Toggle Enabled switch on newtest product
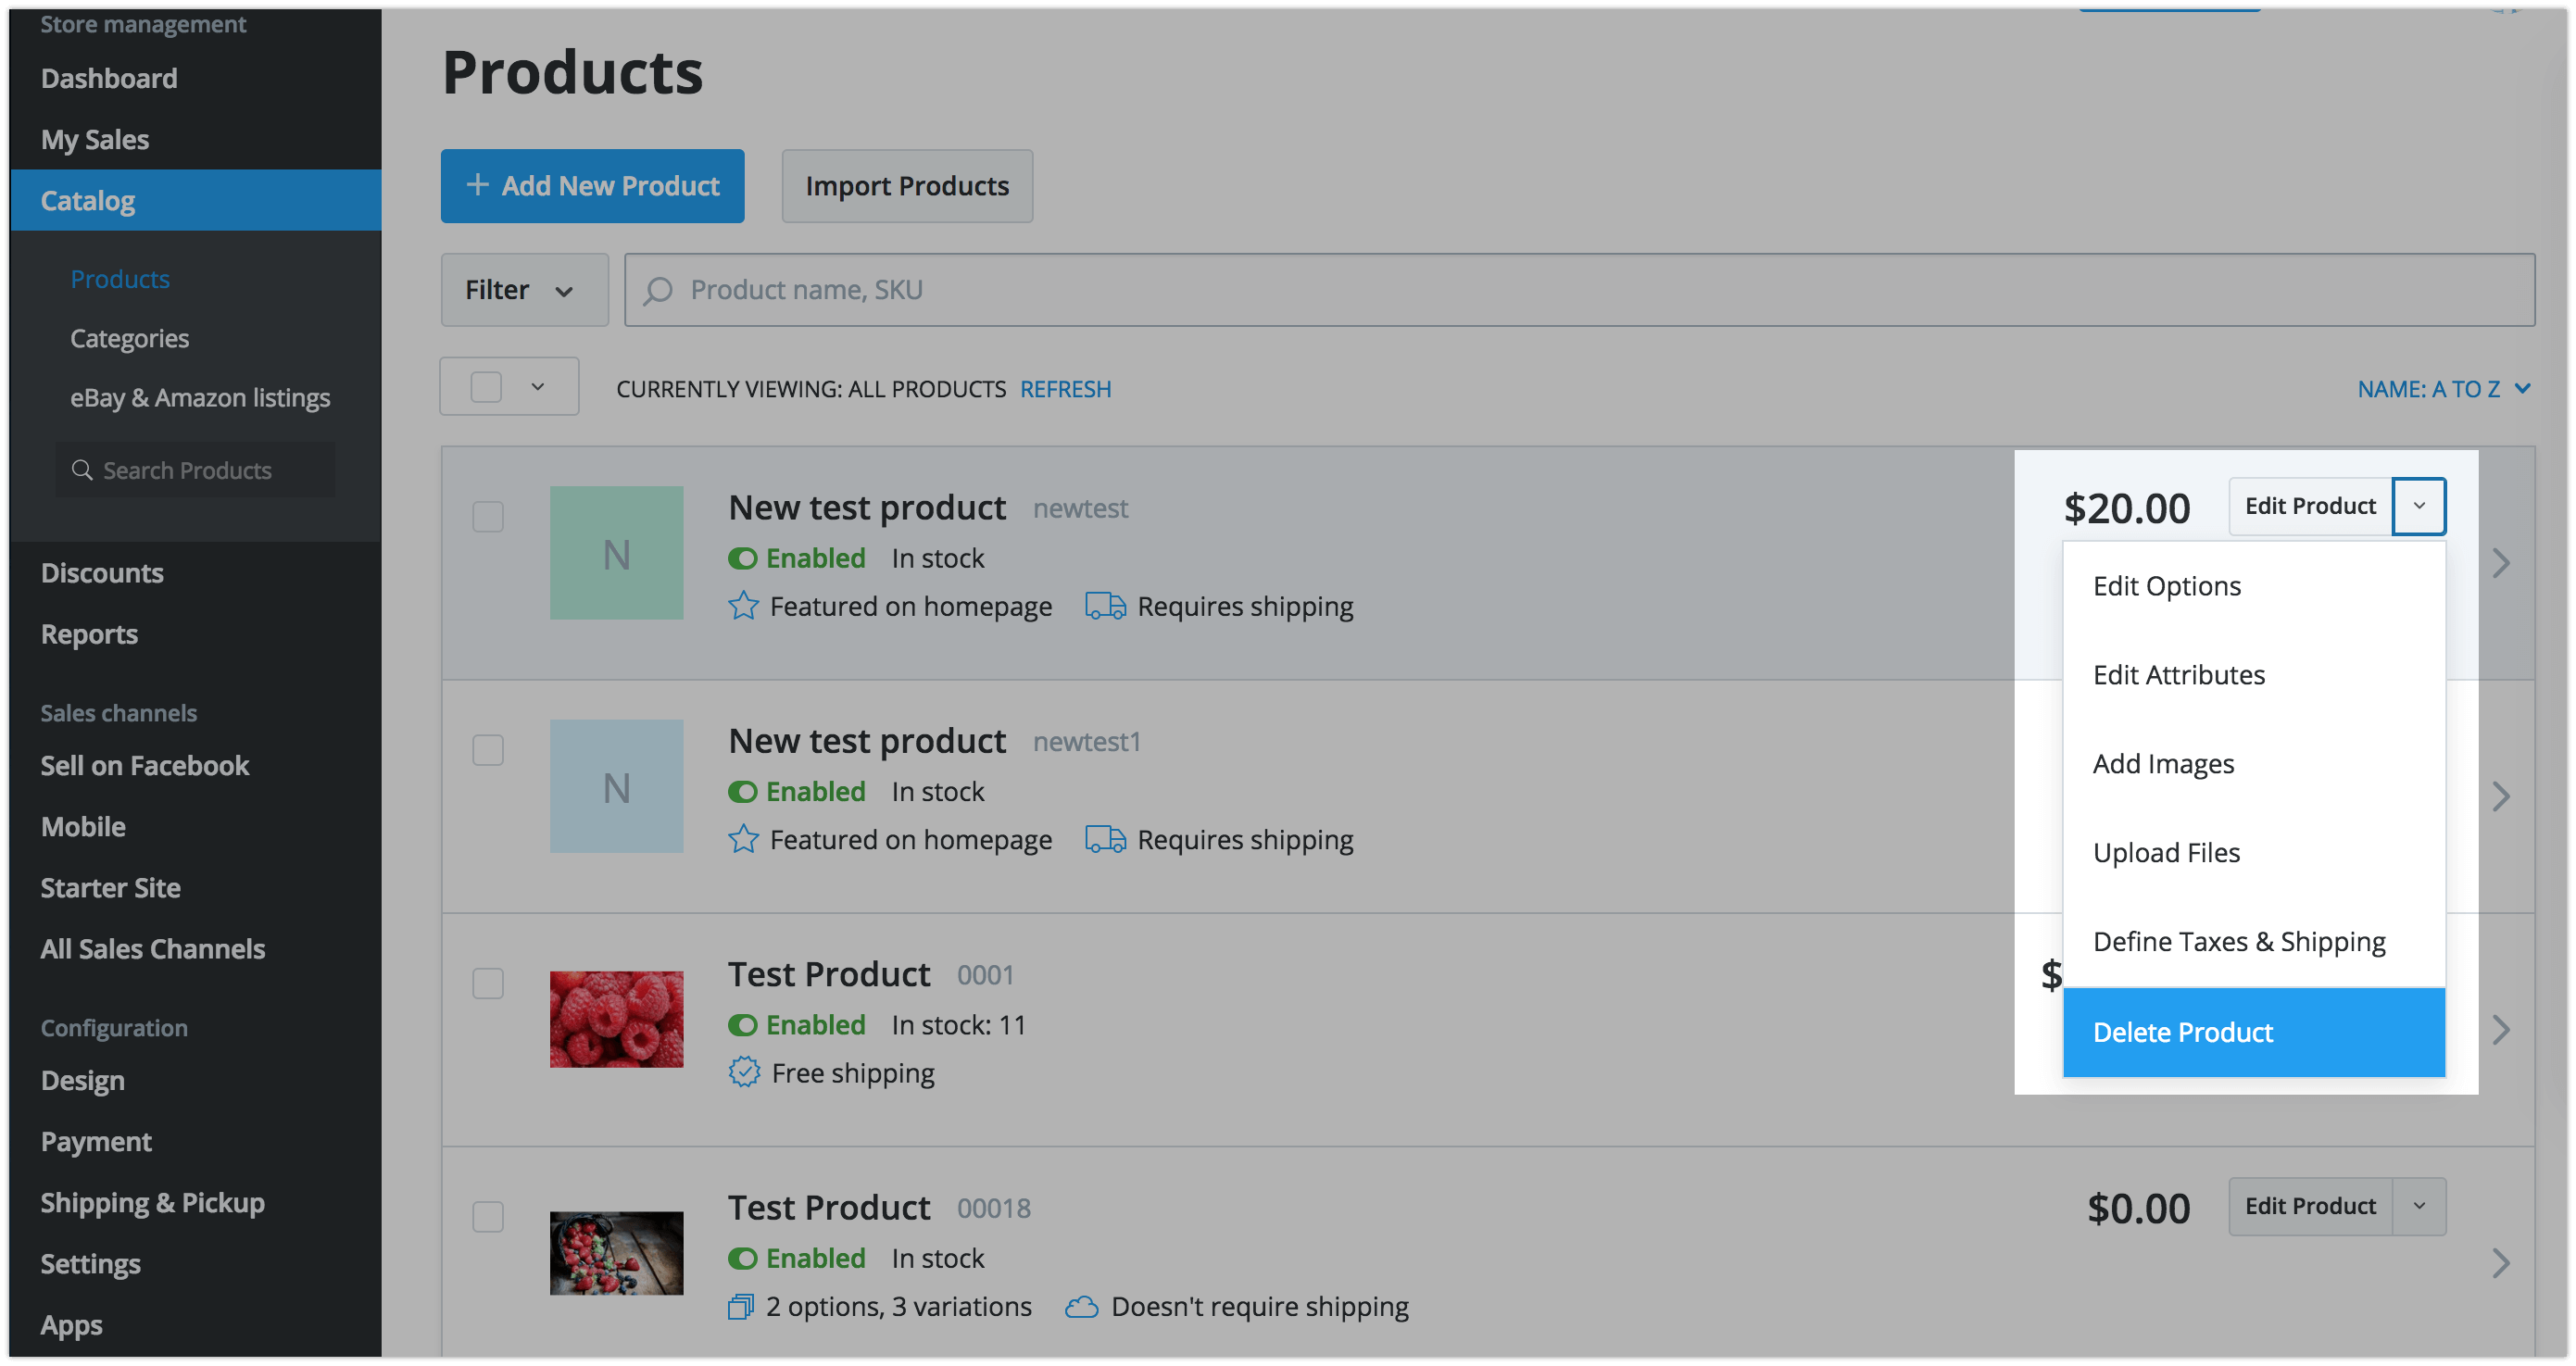The width and height of the screenshot is (2576, 1366). tap(743, 558)
